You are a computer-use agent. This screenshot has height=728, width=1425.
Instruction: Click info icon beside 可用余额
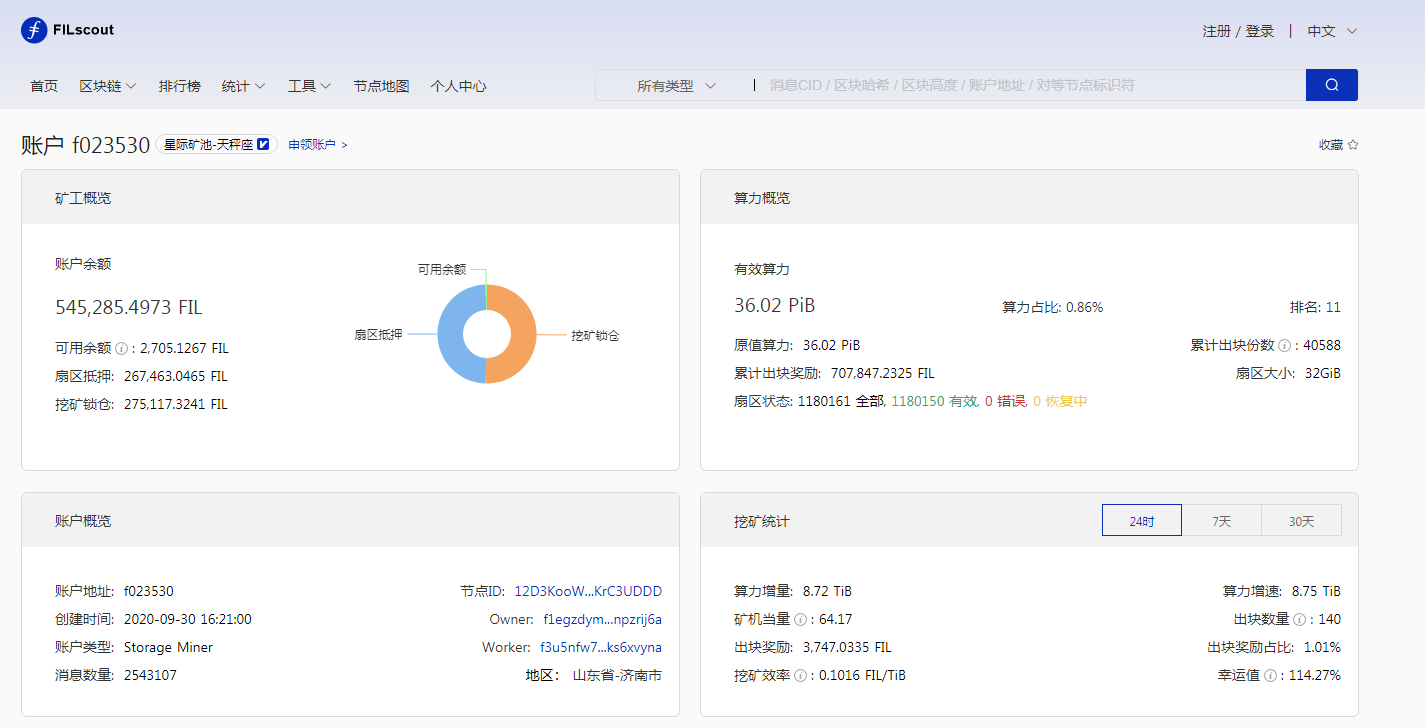pyautogui.click(x=121, y=349)
